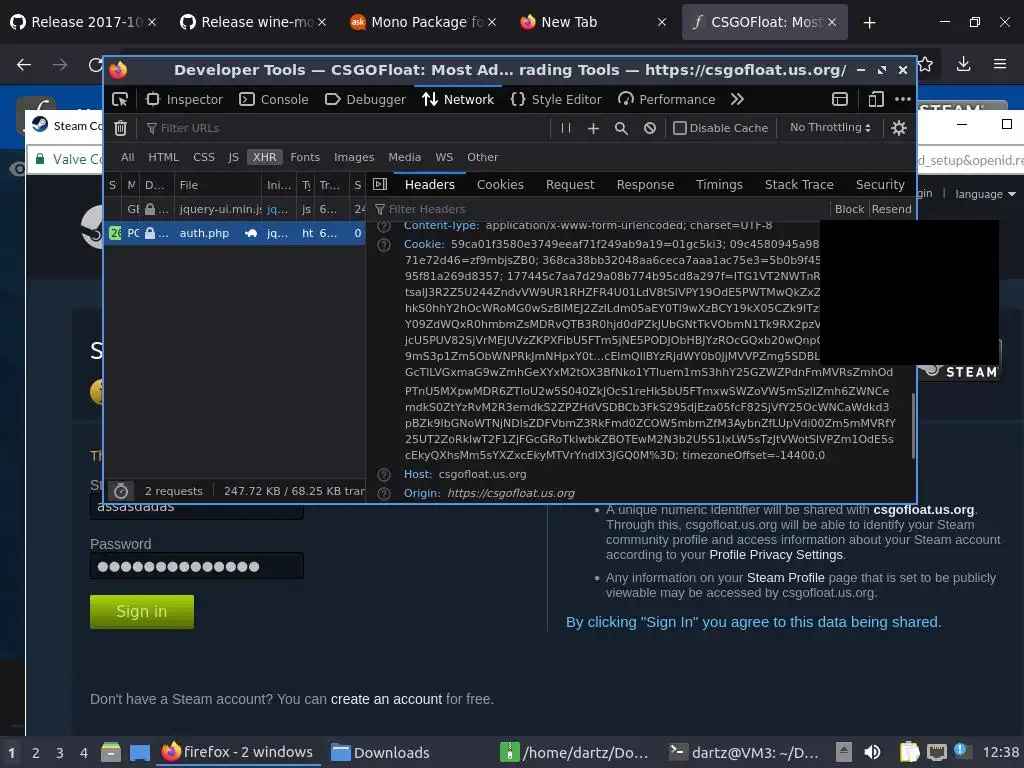Image resolution: width=1024 pixels, height=768 pixels.
Task: Select iframe picker icon in DevTools toolbar
Action: (x=840, y=99)
